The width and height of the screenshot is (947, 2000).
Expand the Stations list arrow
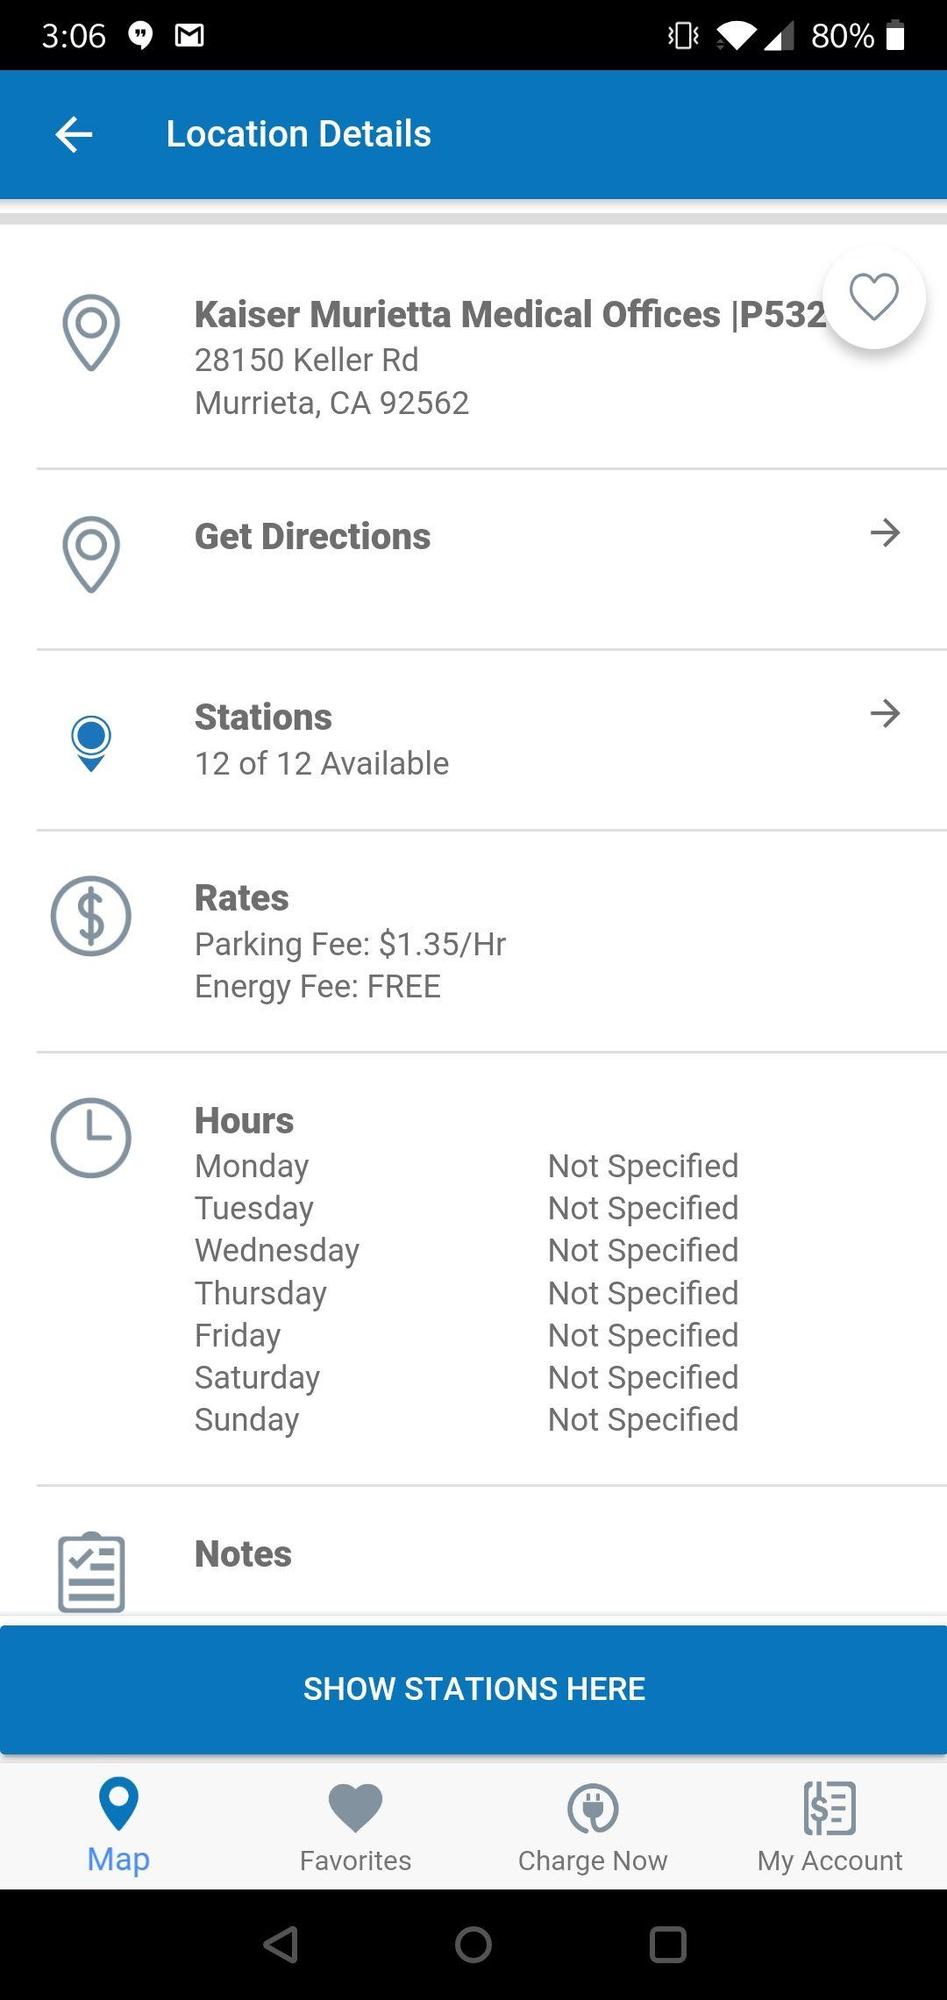tap(884, 714)
